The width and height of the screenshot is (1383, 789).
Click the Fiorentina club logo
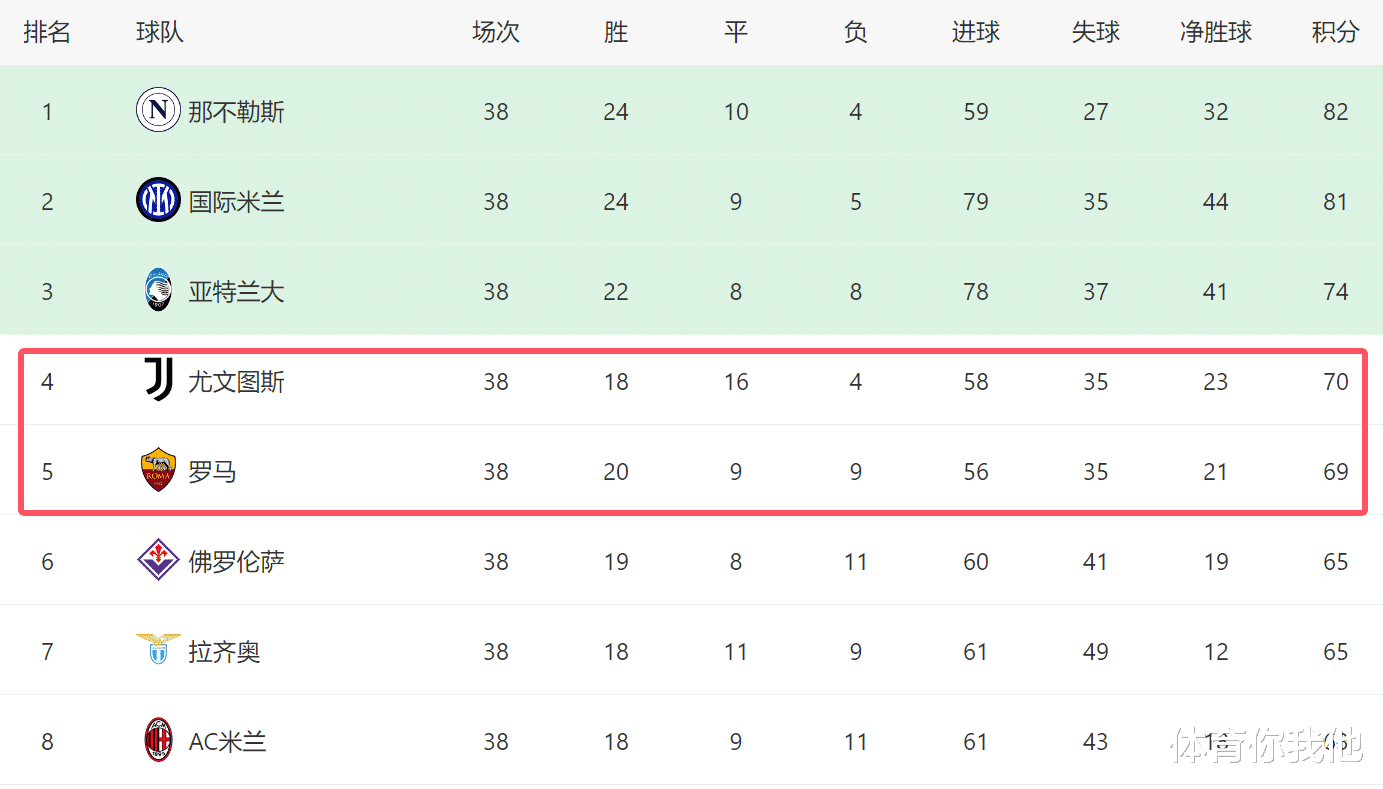[x=158, y=560]
